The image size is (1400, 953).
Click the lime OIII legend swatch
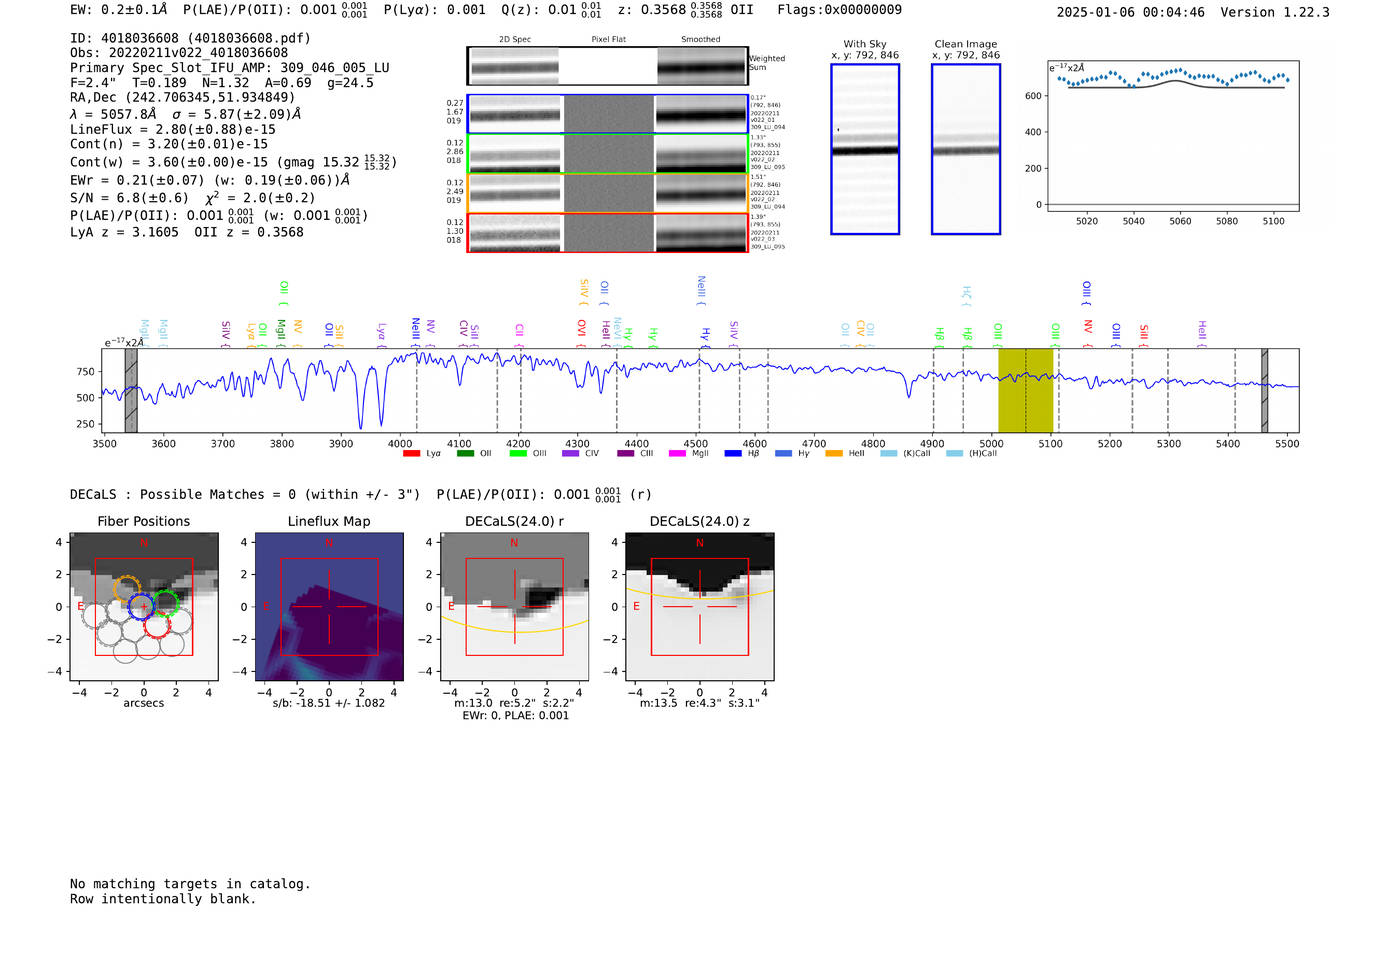pos(518,454)
